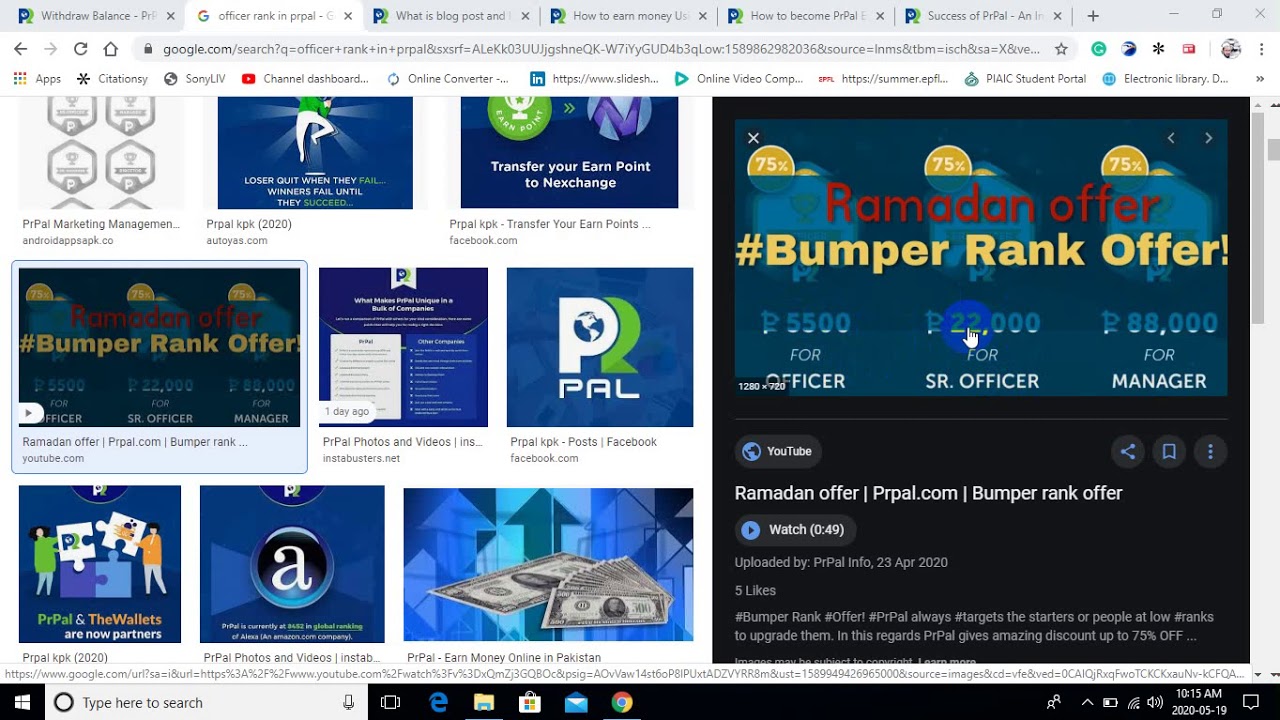Image resolution: width=1280 pixels, height=720 pixels.
Task: Go back with the browser back arrow
Action: coord(20,49)
